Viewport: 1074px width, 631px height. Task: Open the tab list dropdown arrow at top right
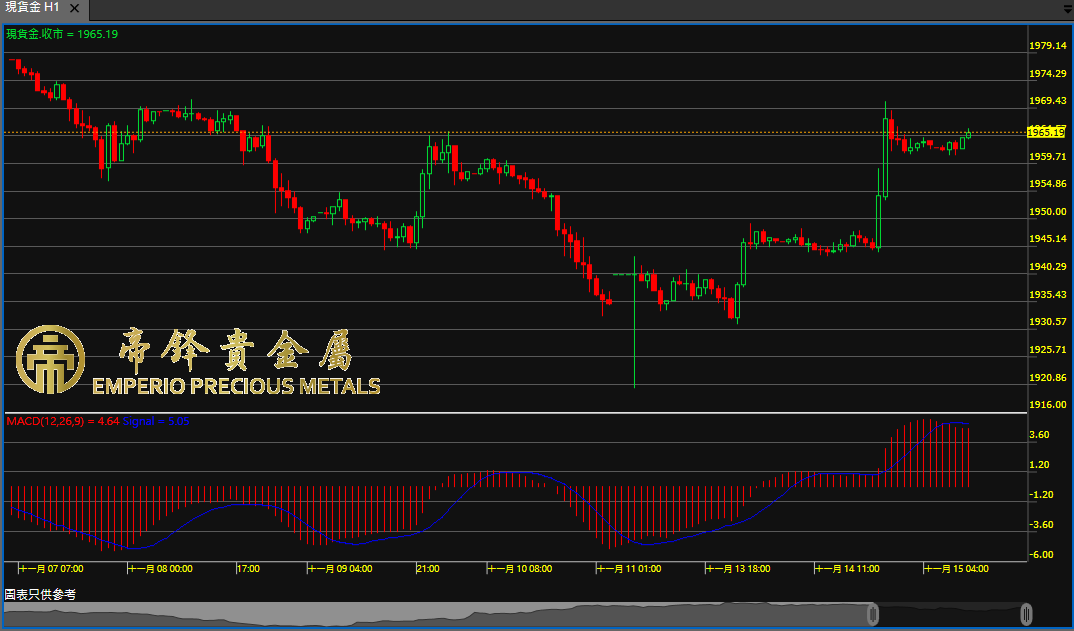click(1066, 9)
